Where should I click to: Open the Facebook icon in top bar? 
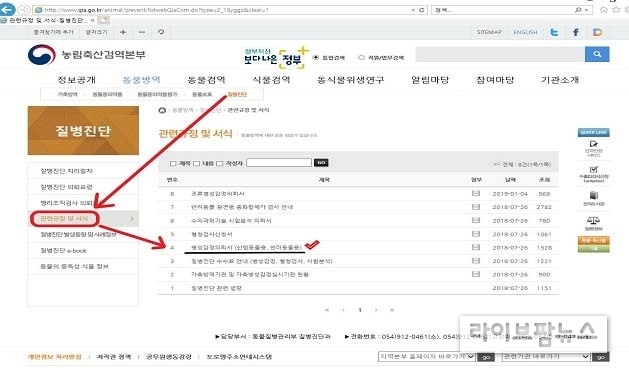pyautogui.click(x=576, y=32)
